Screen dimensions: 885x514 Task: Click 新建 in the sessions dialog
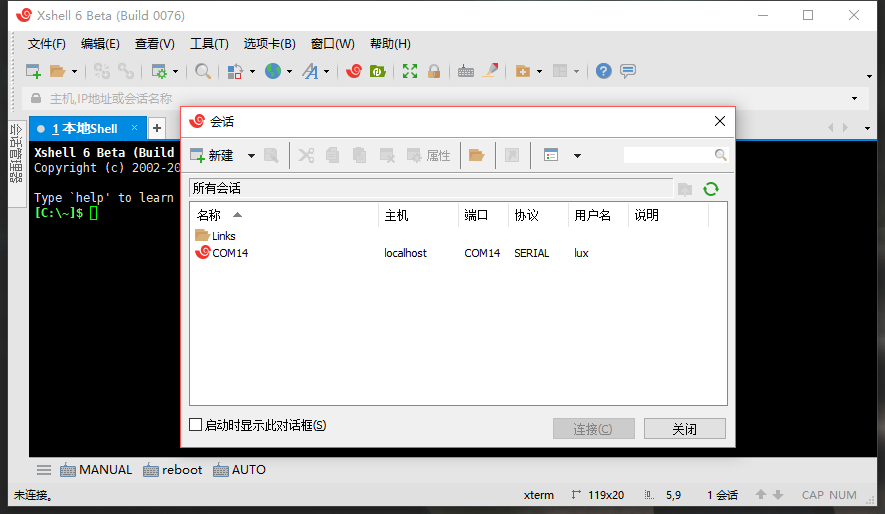(212, 155)
